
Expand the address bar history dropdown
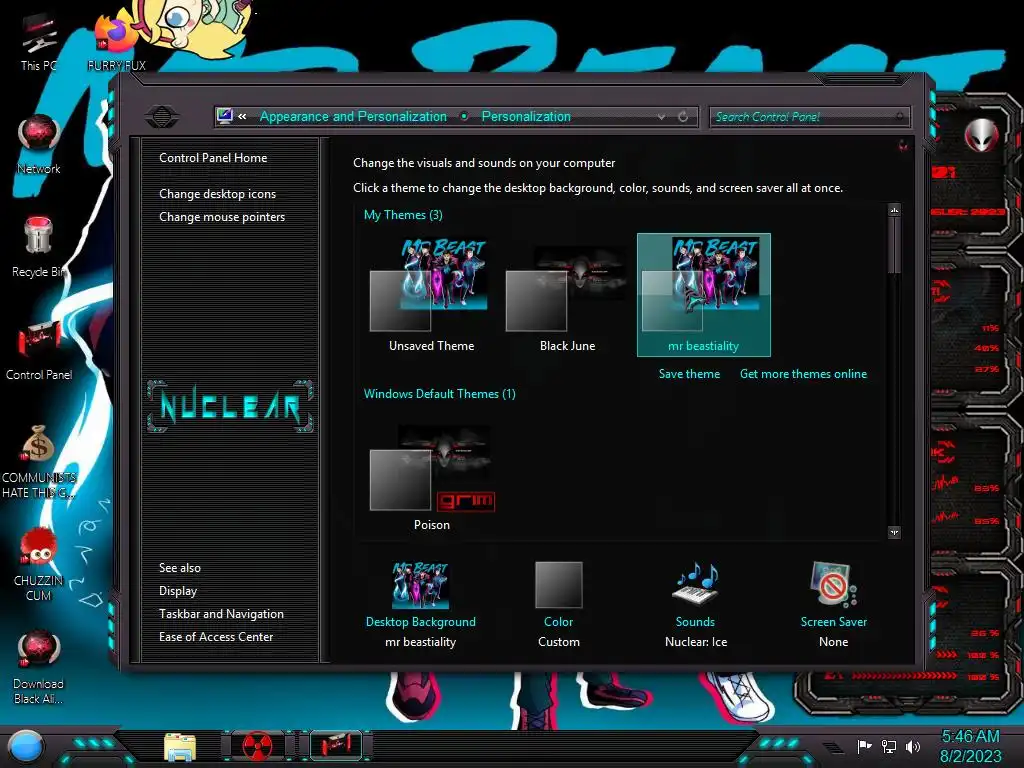click(662, 116)
